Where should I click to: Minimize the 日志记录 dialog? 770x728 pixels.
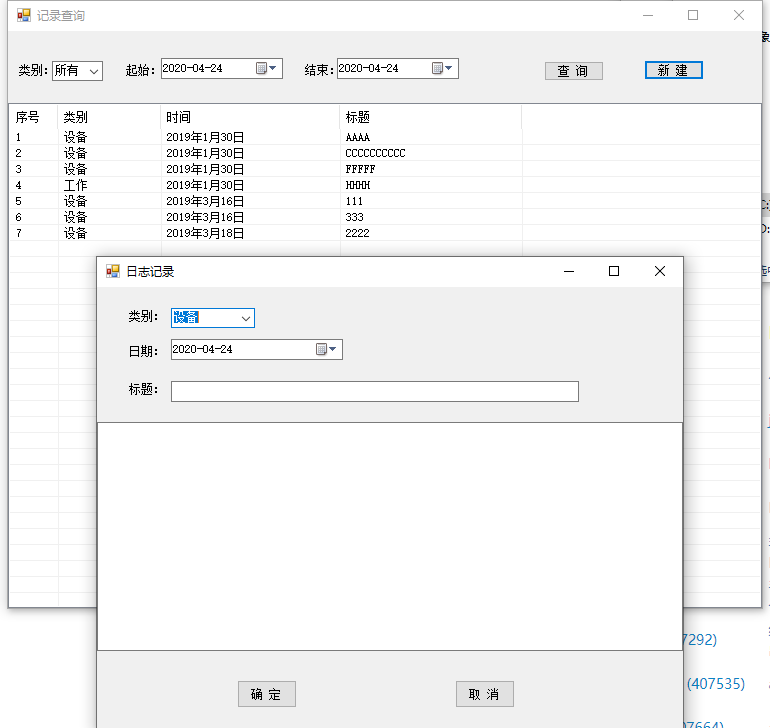(569, 271)
